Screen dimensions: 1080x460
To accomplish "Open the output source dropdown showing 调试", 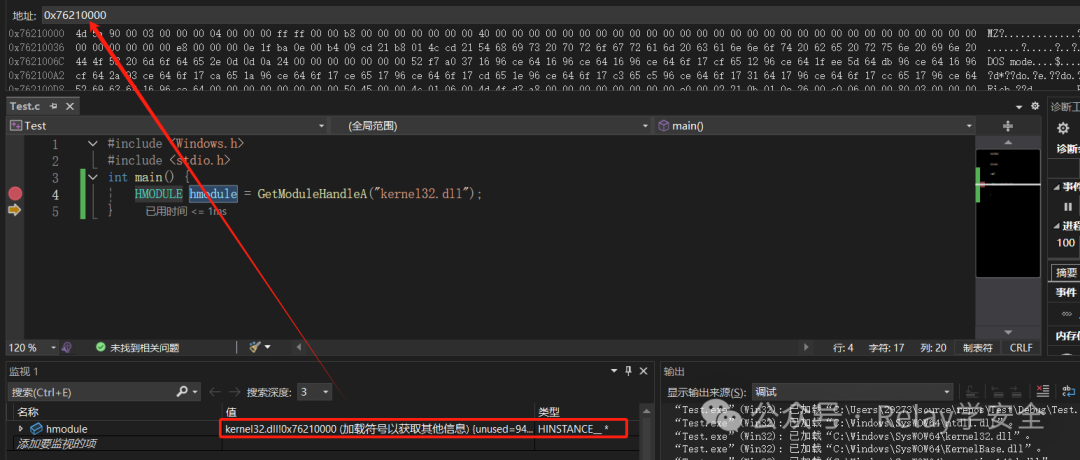I will pos(852,392).
